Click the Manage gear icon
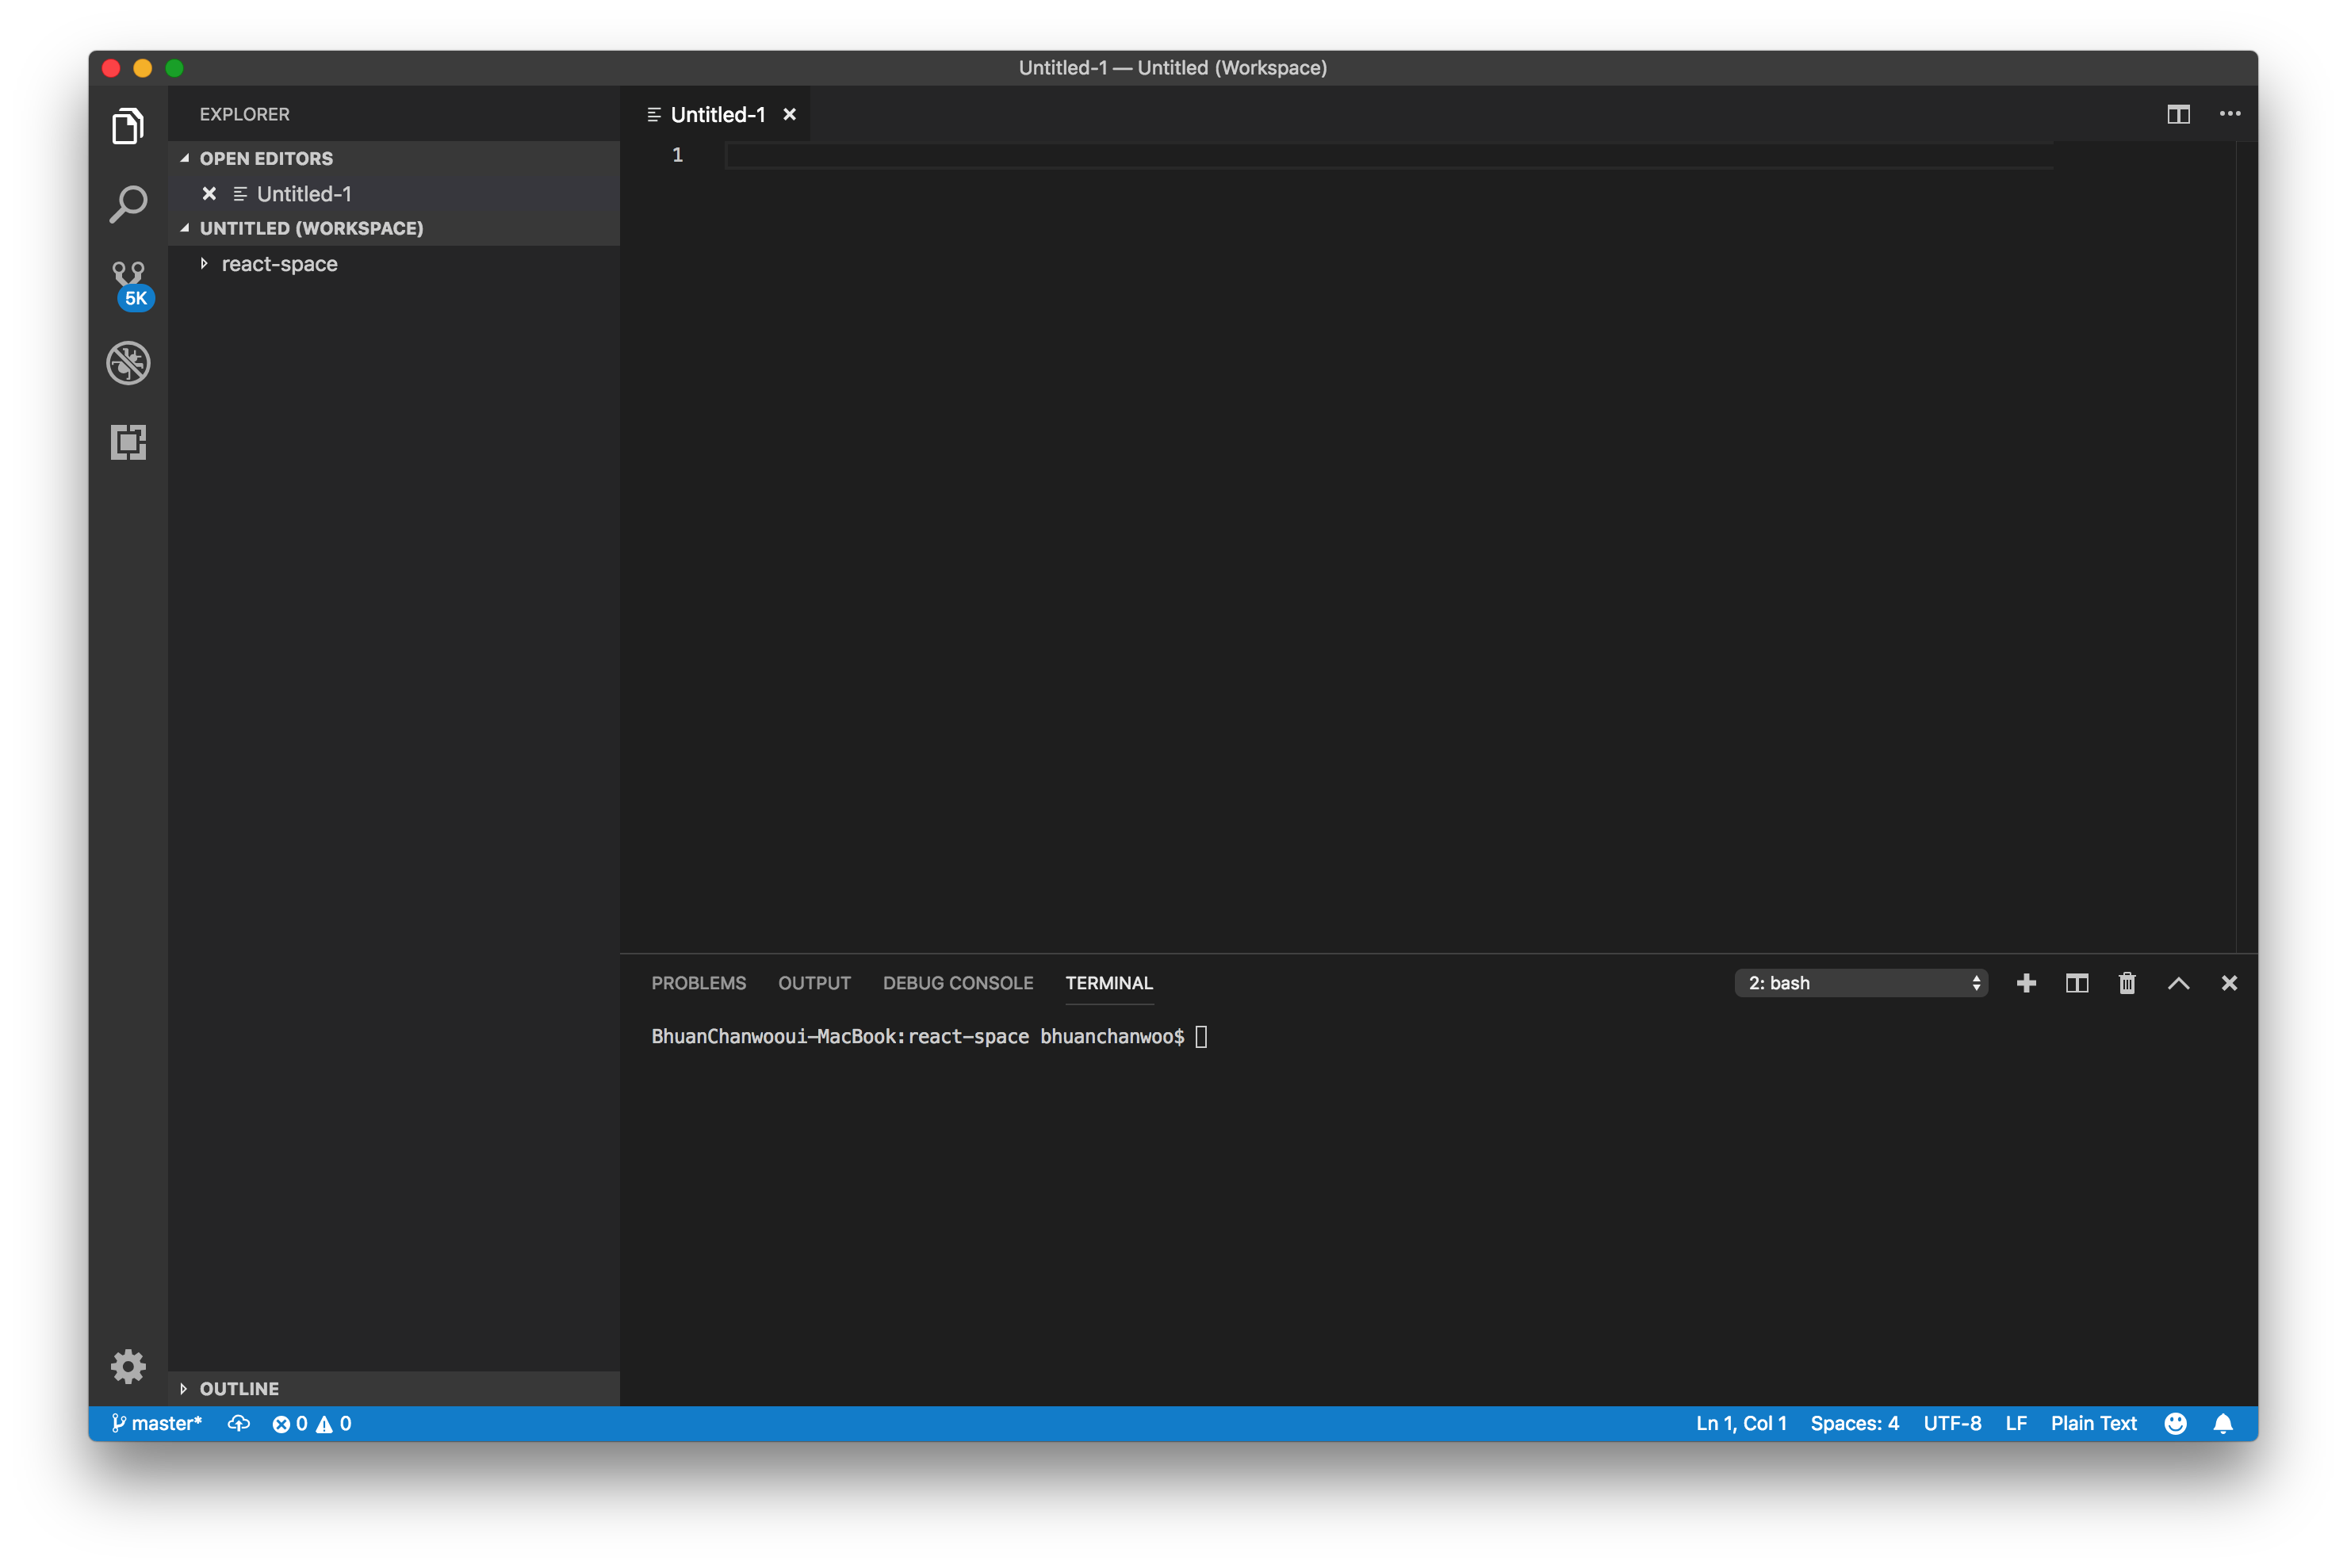Viewport: 2347px width, 1568px height. (x=128, y=1365)
